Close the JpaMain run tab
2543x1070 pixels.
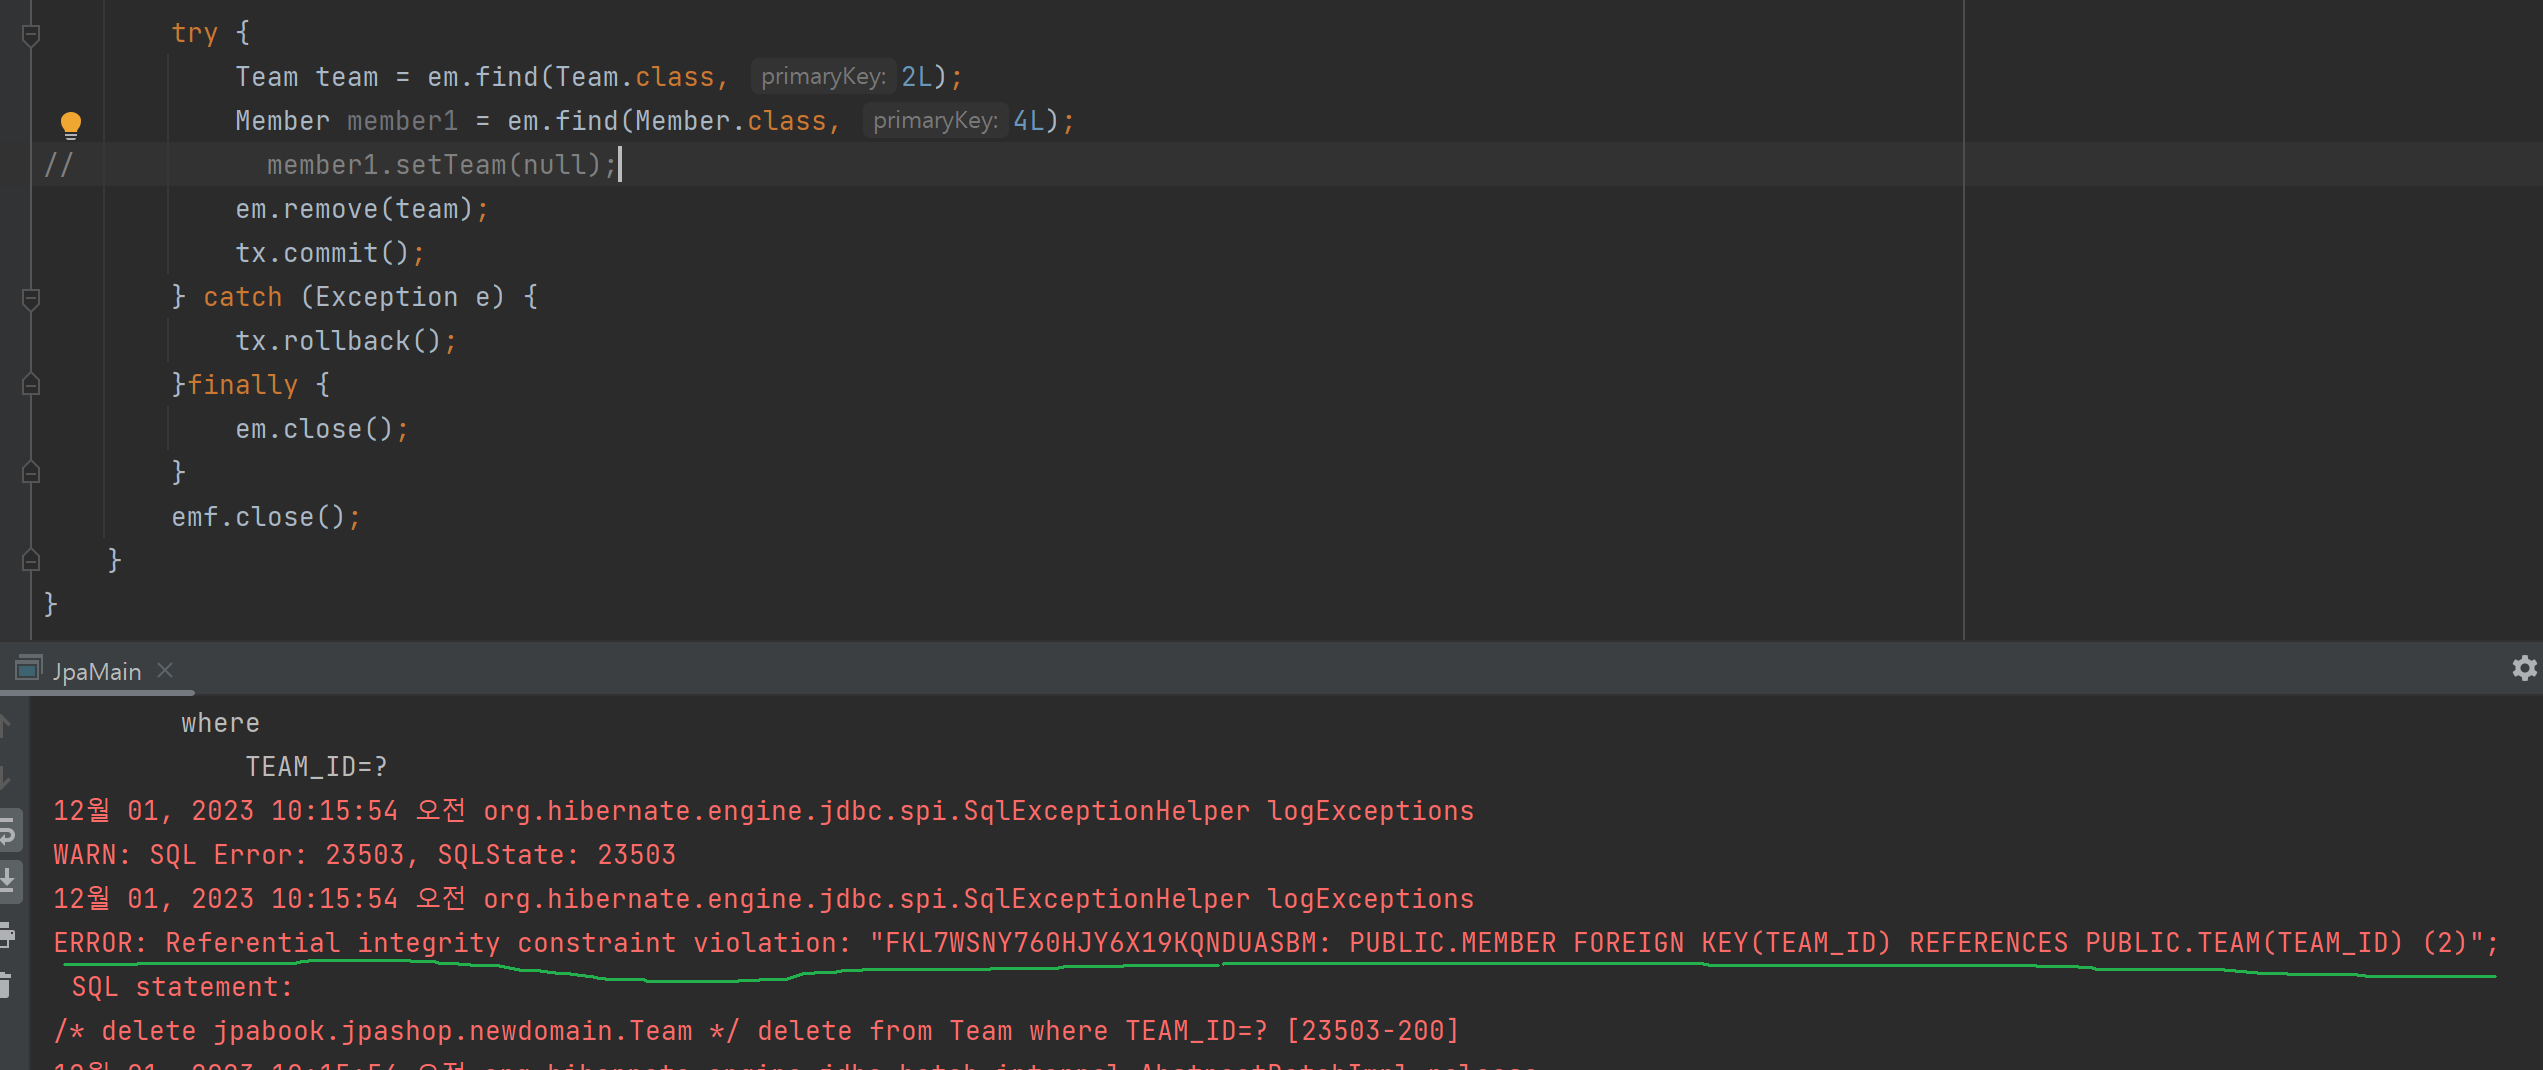pos(165,670)
